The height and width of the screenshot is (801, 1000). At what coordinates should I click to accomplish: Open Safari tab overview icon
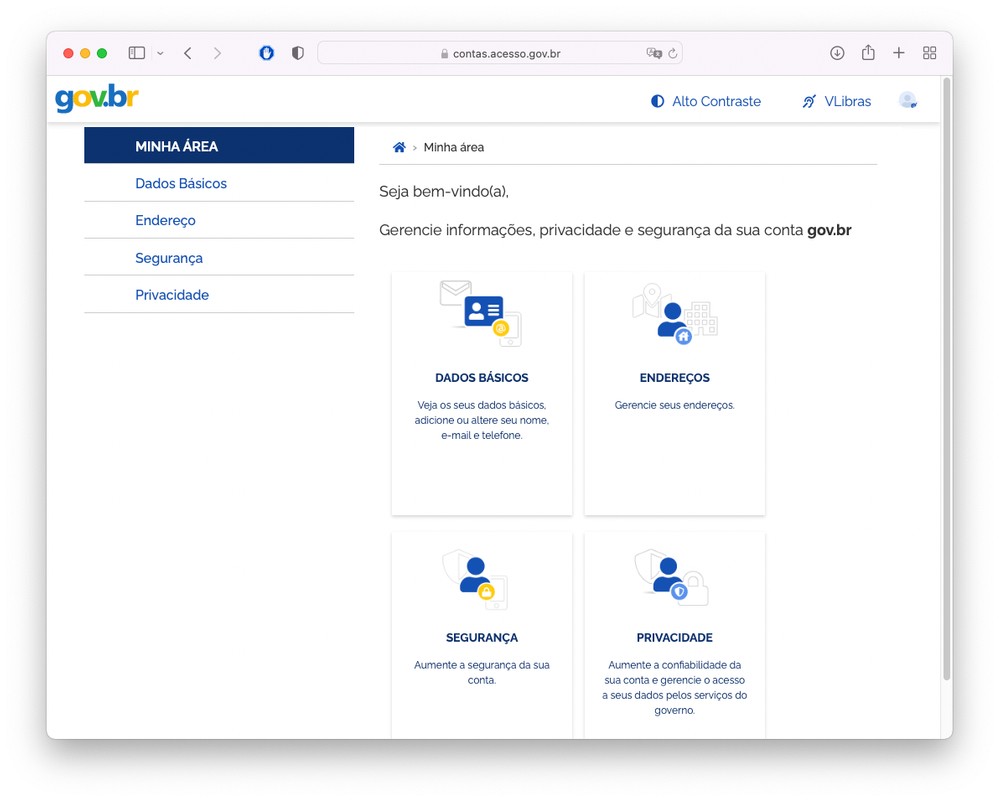pyautogui.click(x=929, y=53)
